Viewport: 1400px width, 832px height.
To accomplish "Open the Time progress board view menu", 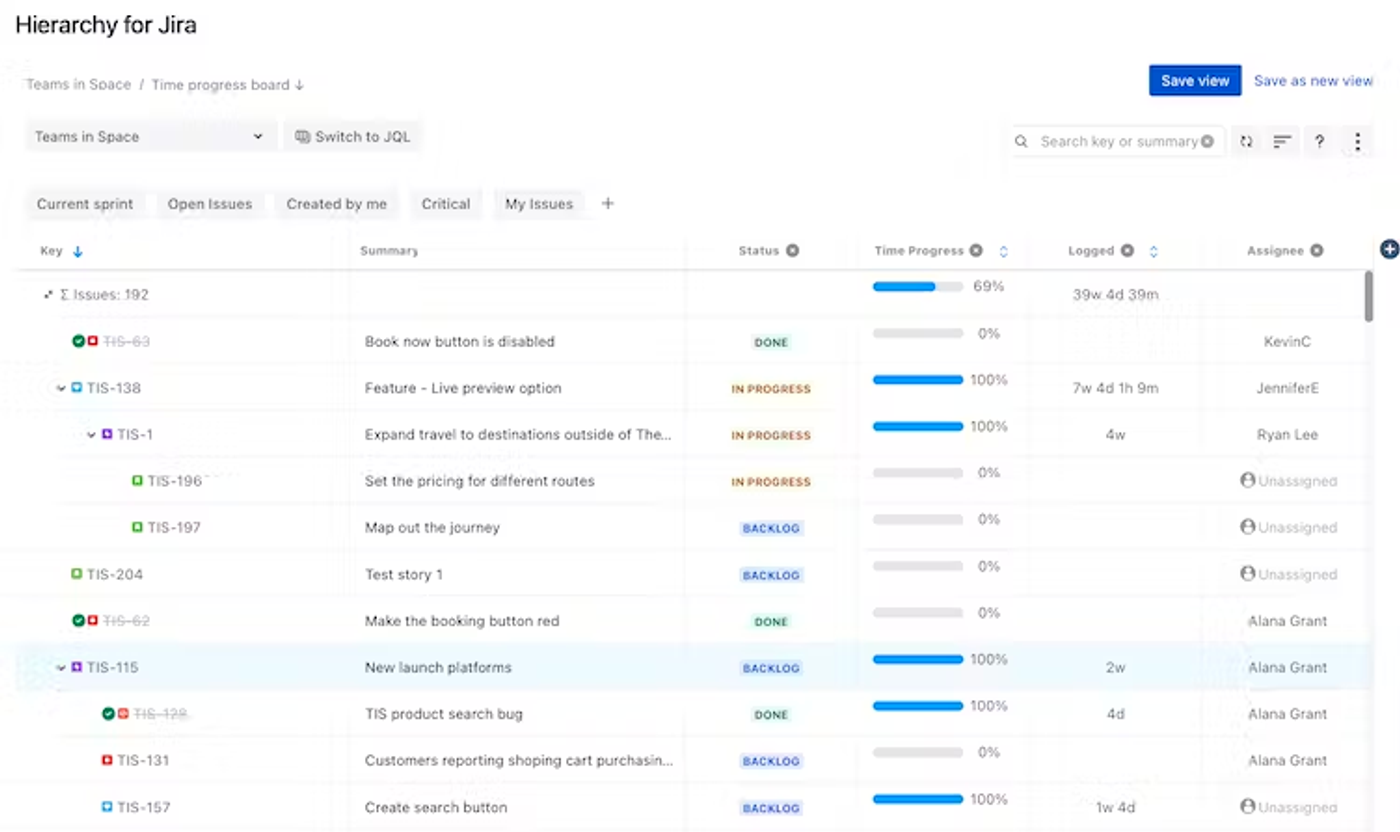I will [228, 85].
